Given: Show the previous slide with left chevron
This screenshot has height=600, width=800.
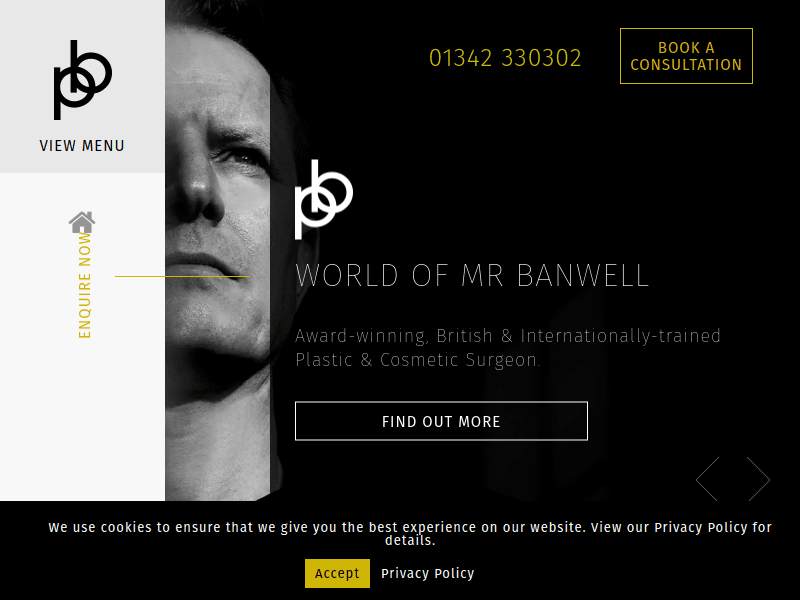Looking at the screenshot, I should tap(708, 479).
